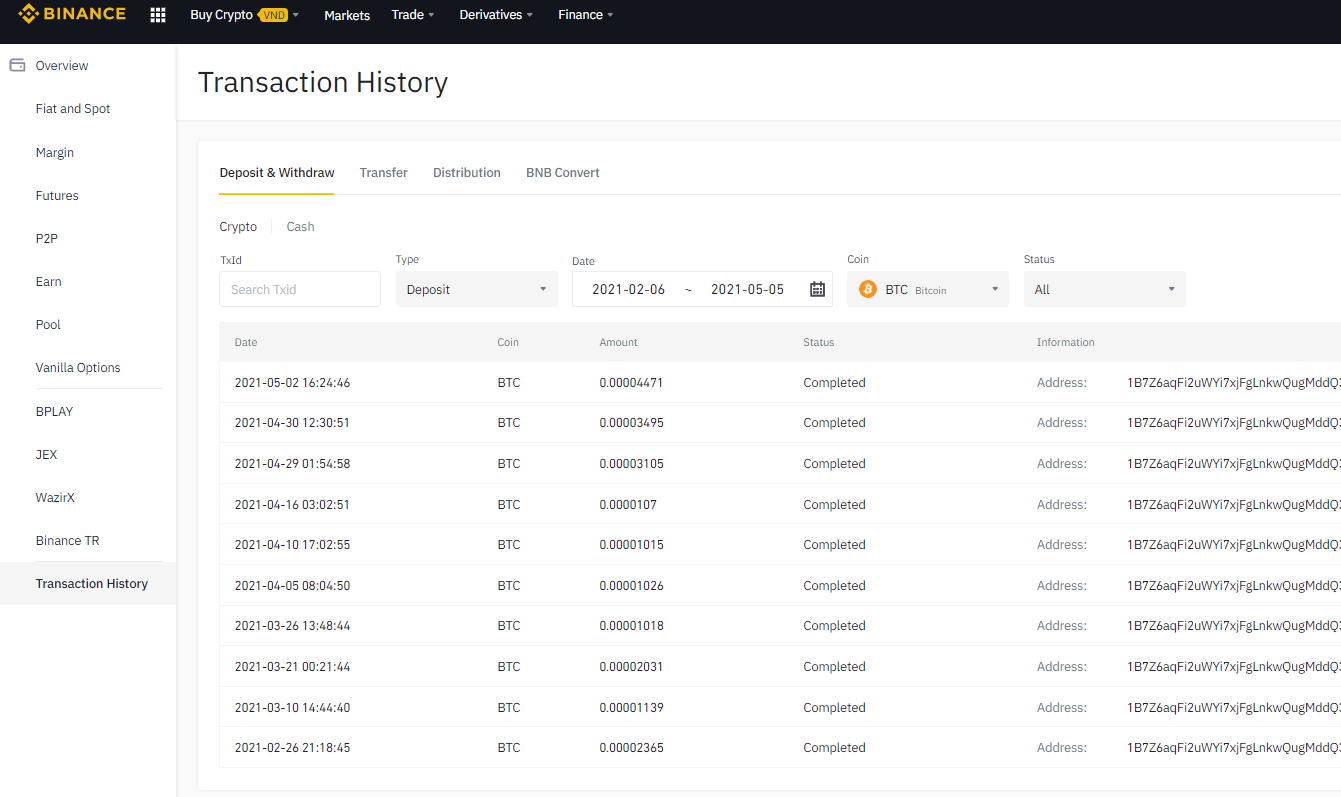Open WazirX in the sidebar
The height and width of the screenshot is (797, 1341).
pyautogui.click(x=55, y=498)
